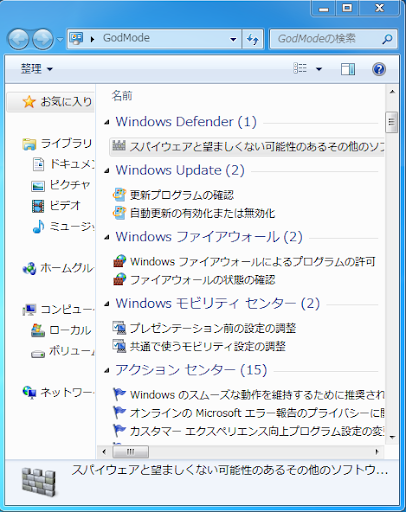Collapse the Windows ファイアウォール group
Viewport: 406px width, 512px height.
[107, 237]
